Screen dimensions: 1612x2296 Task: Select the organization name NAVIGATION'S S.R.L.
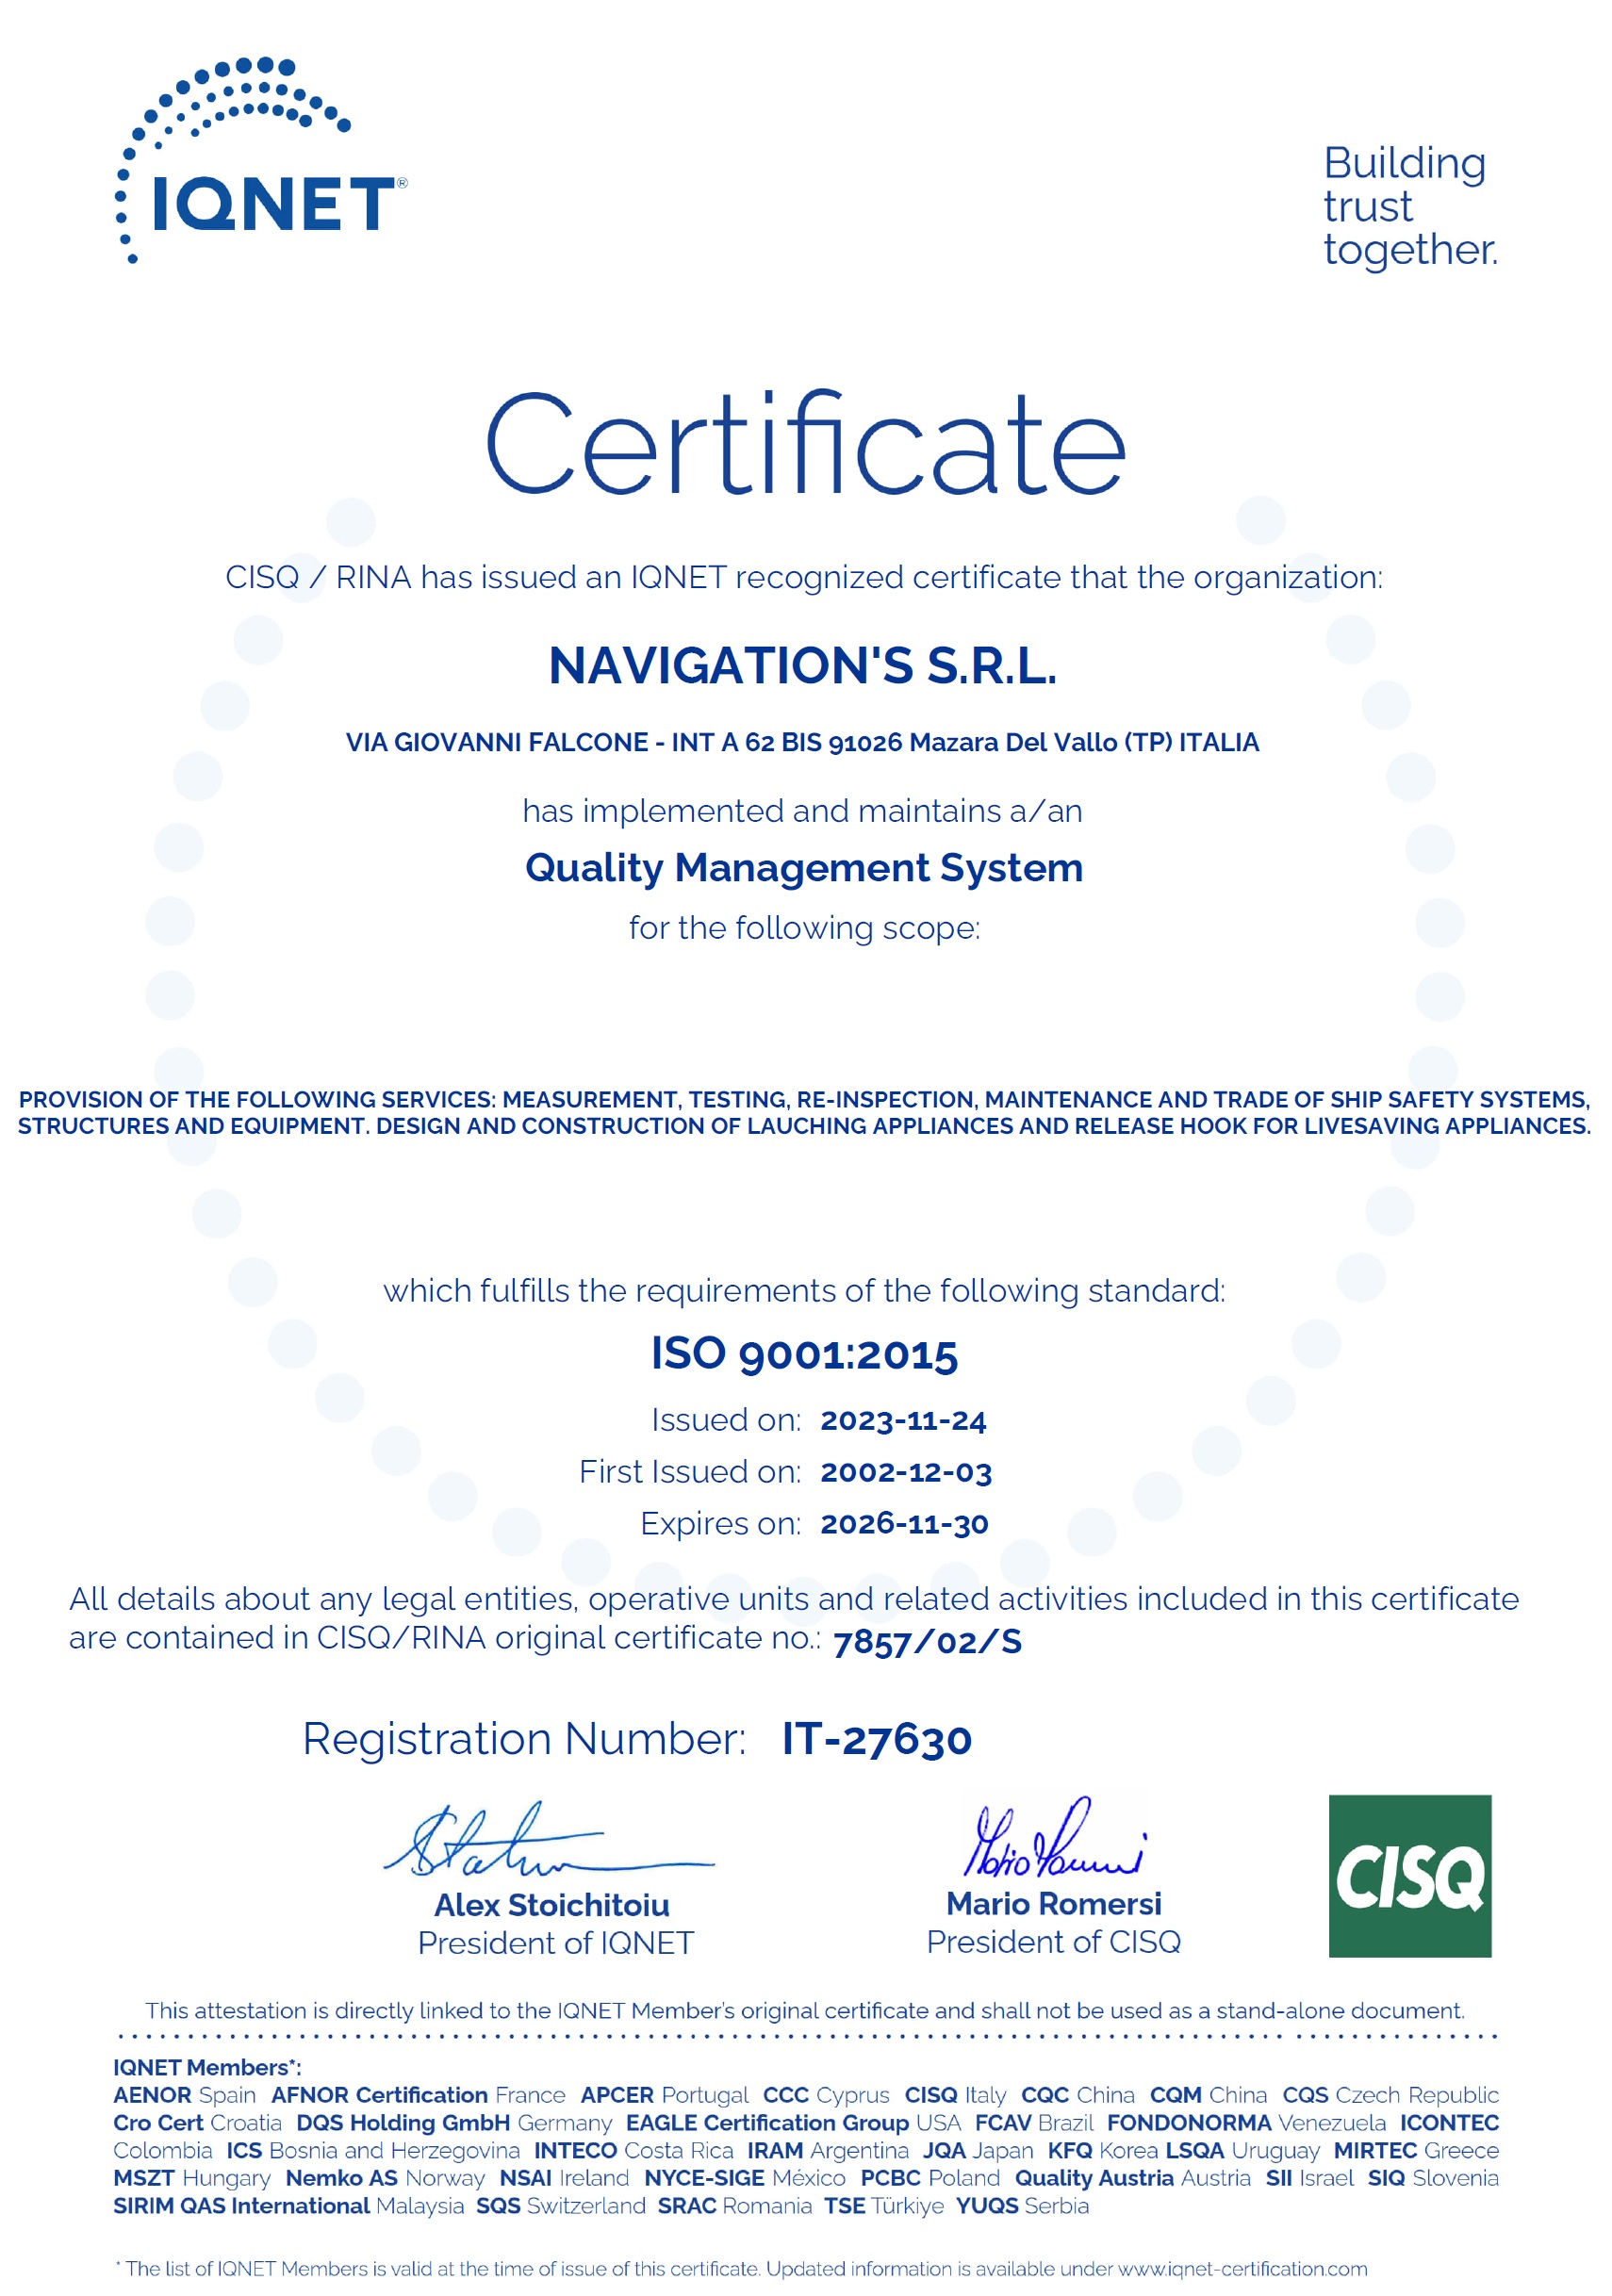click(x=803, y=665)
